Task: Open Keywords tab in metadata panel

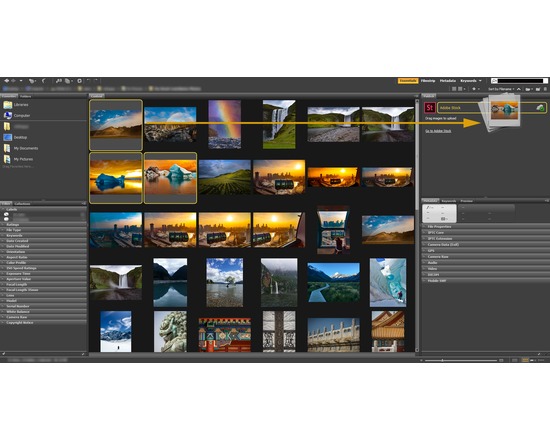Action: [449, 201]
